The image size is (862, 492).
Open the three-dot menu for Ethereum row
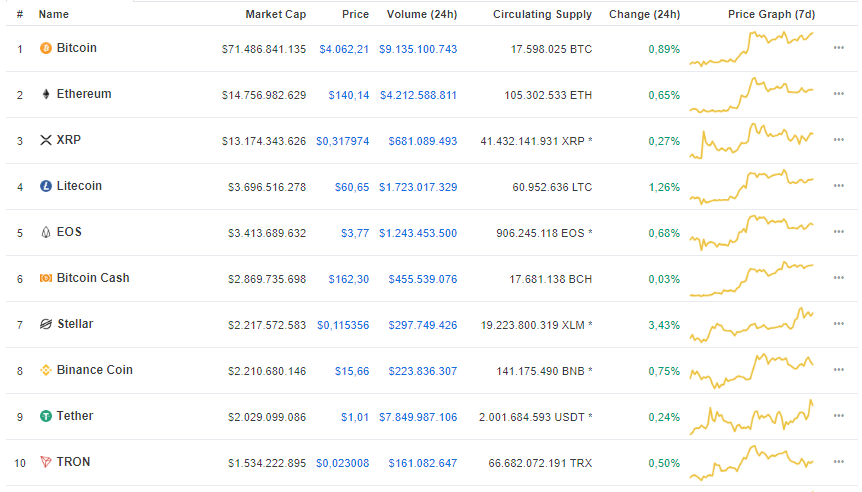pyautogui.click(x=838, y=94)
